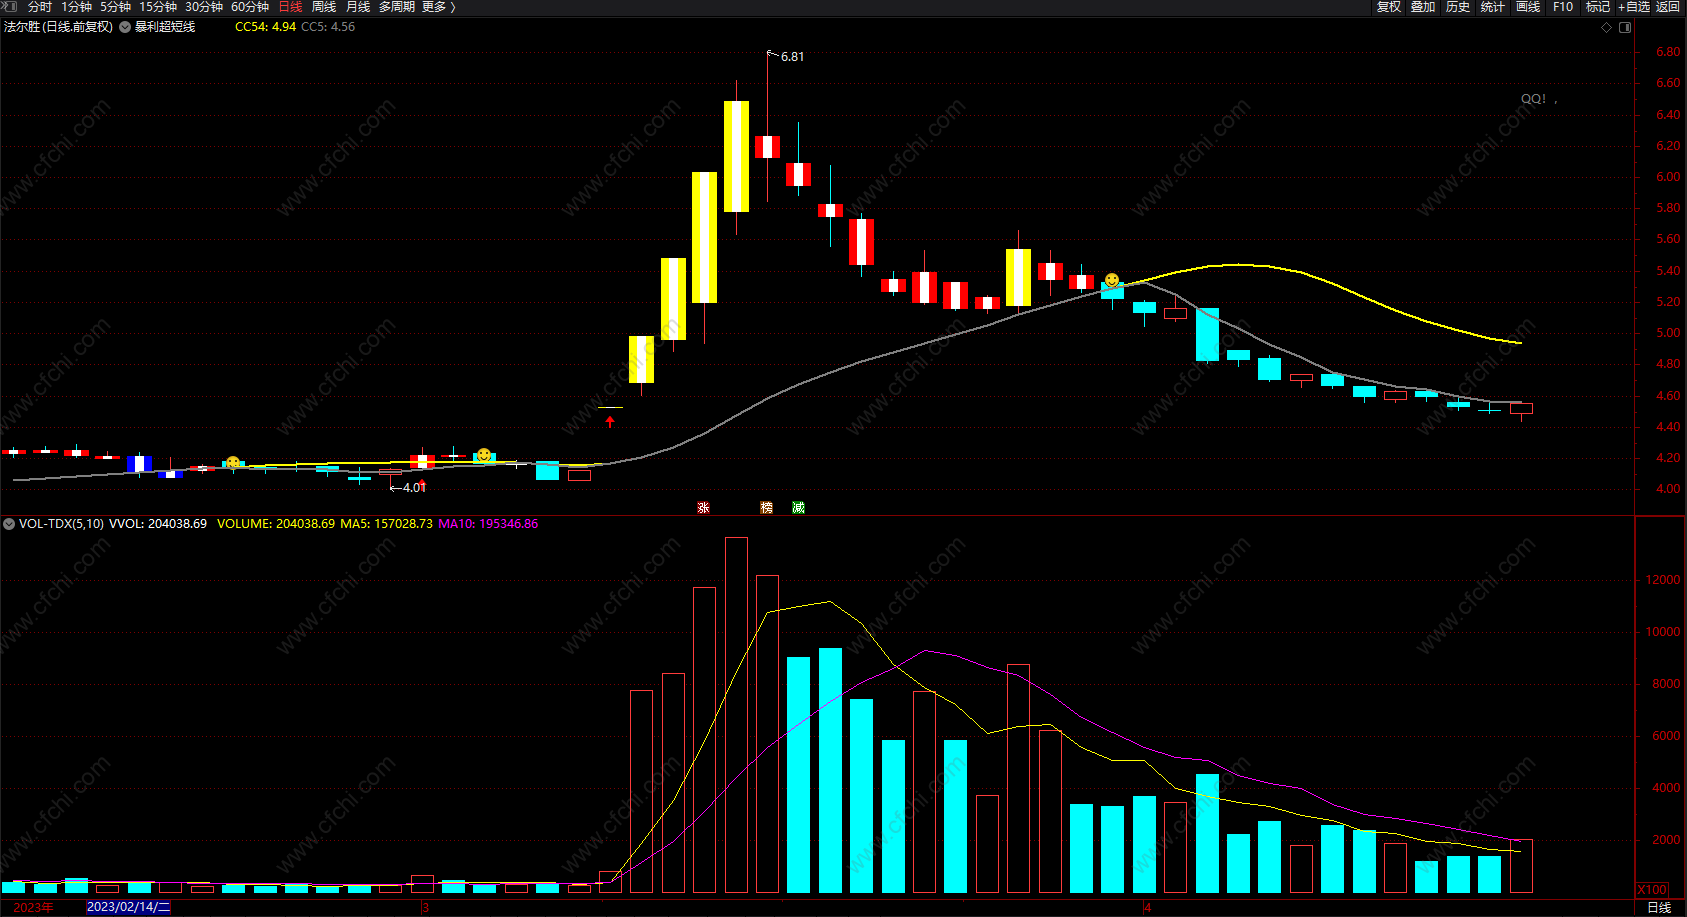Click the QQ! text label on chart
This screenshot has height=917, width=1687.
(1534, 99)
